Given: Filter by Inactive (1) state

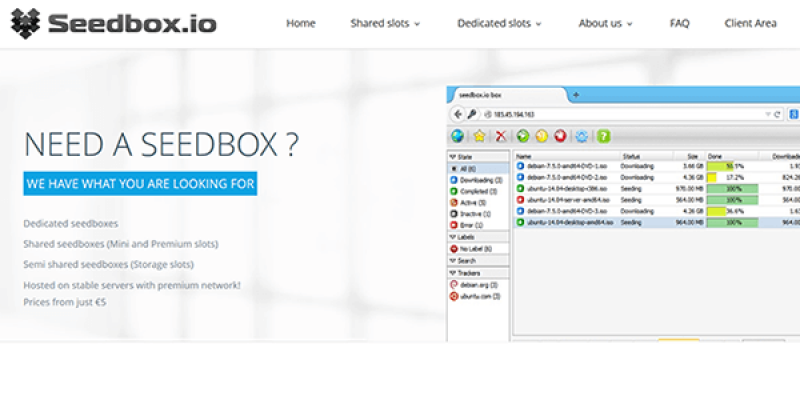Looking at the screenshot, I should (479, 214).
